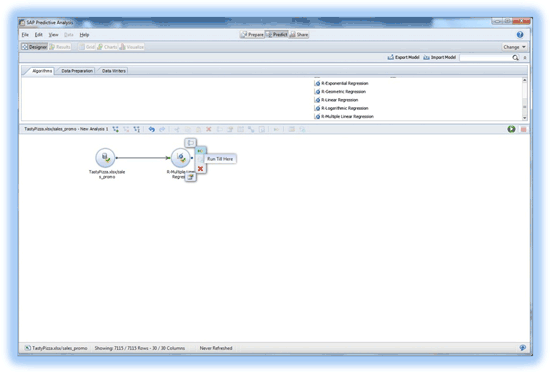
Task: Click the rename flag icon above regression node
Action: (190, 143)
